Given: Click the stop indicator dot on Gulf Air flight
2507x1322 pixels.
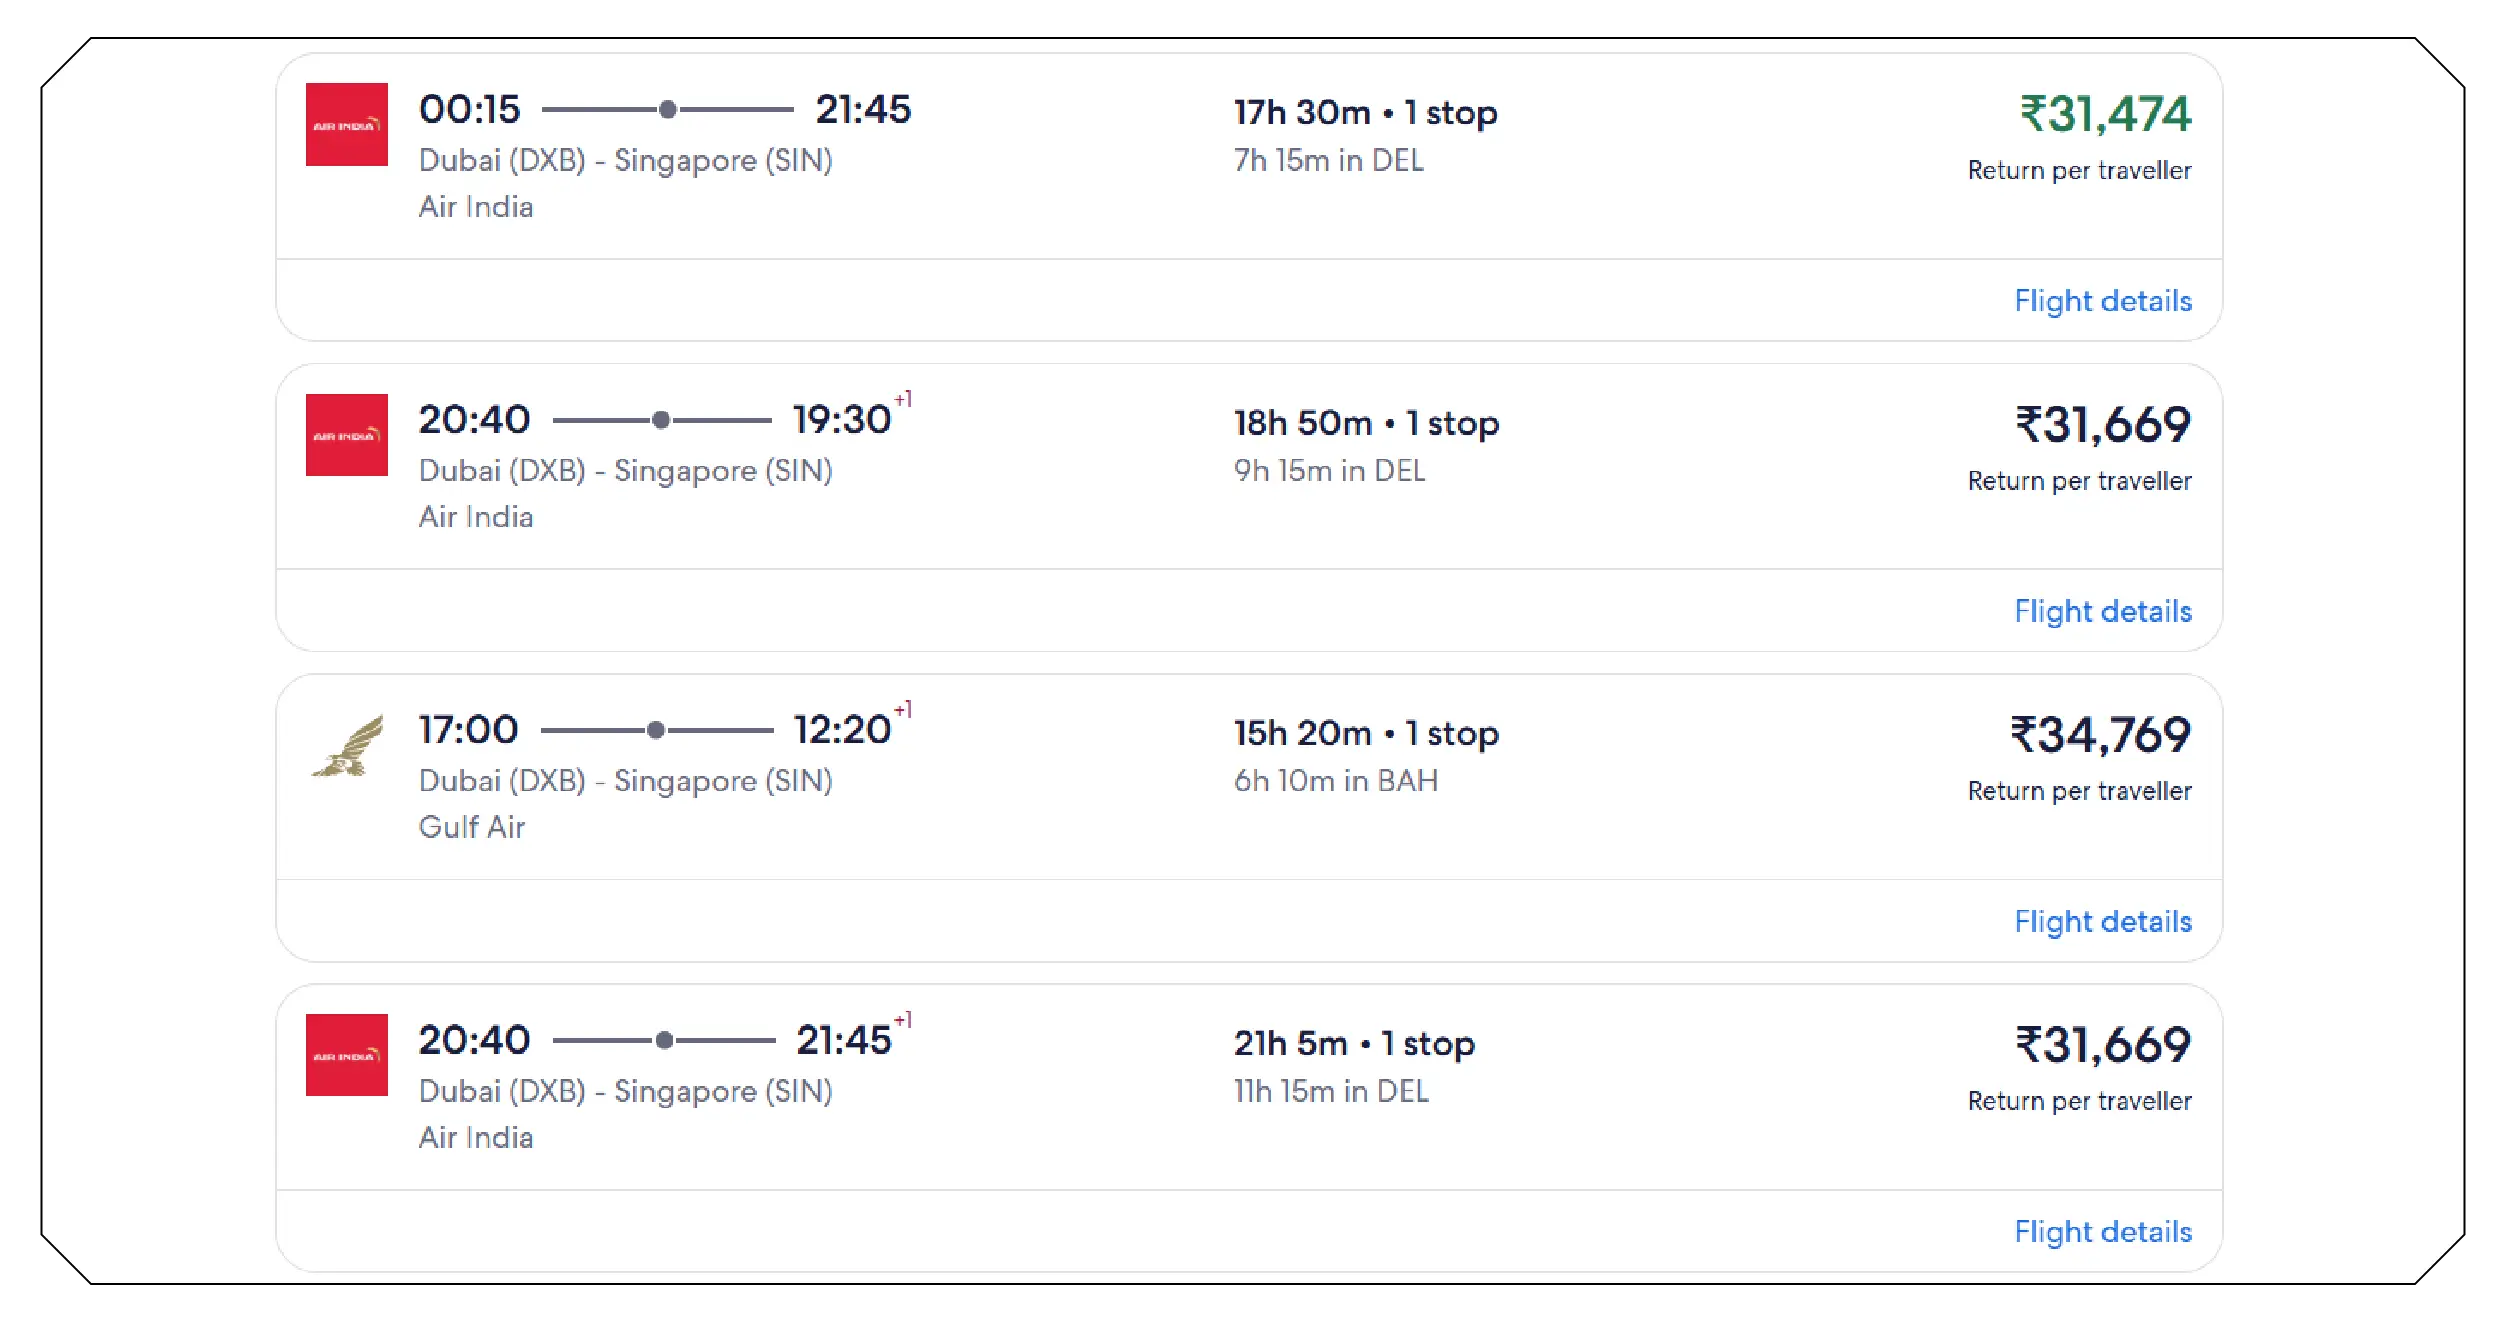Looking at the screenshot, I should point(657,730).
